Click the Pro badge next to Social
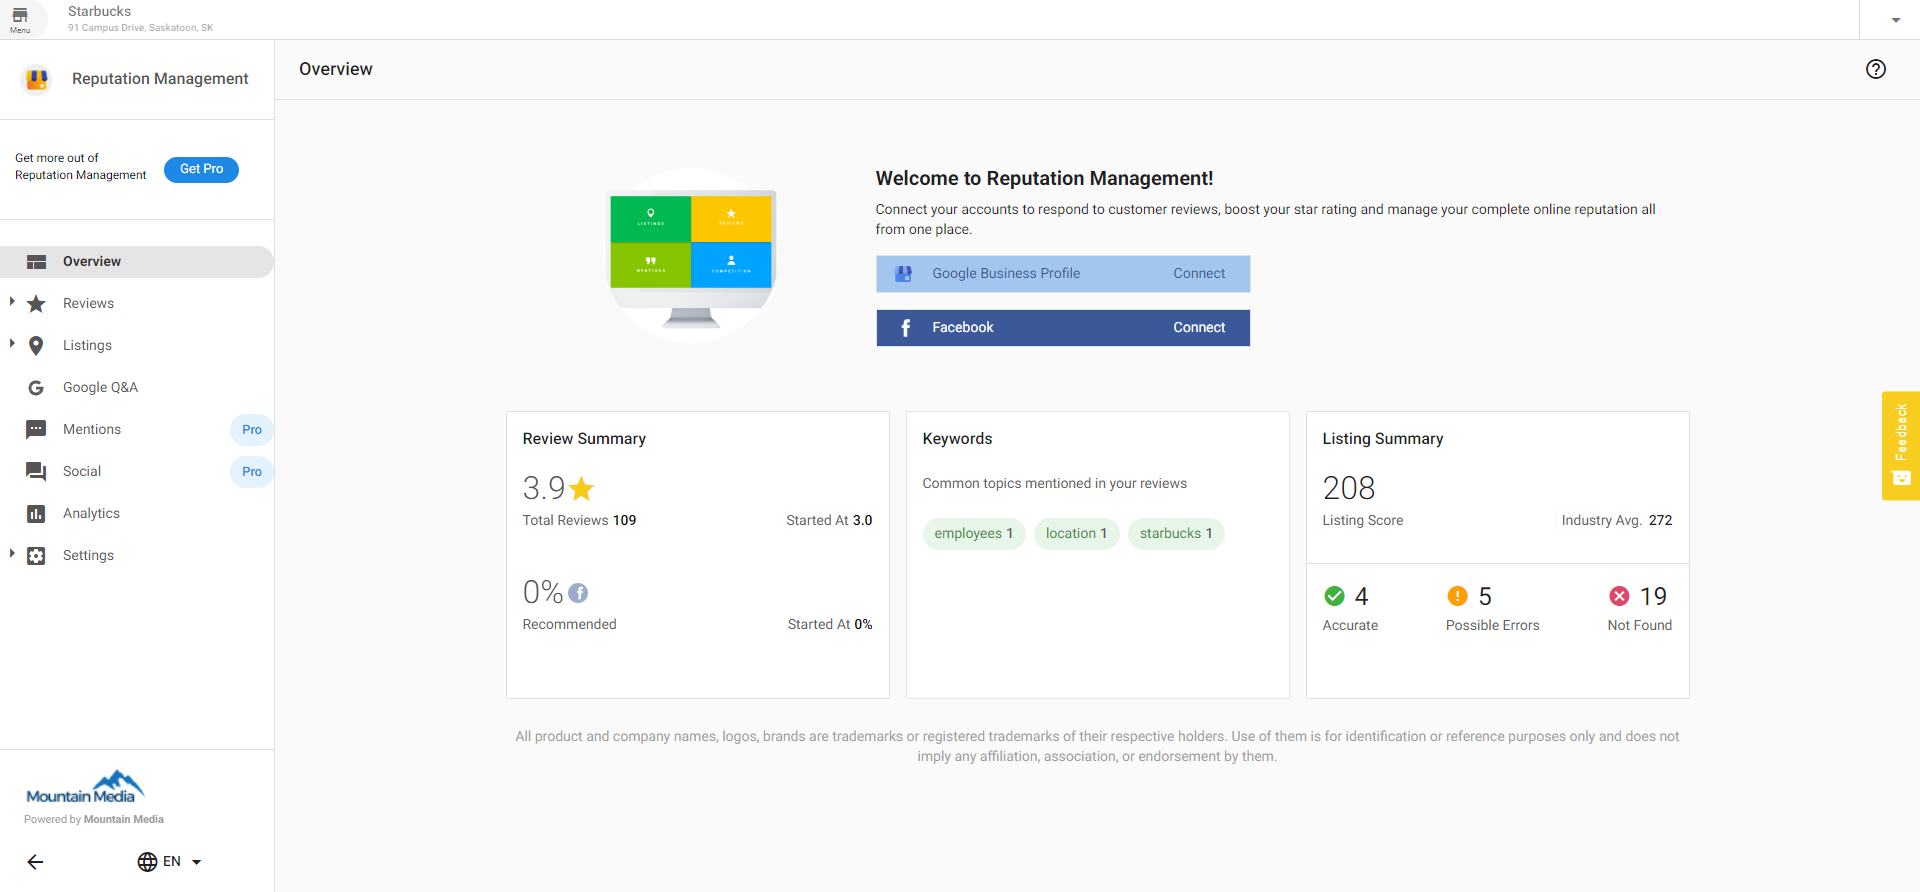The height and width of the screenshot is (892, 1920). [x=251, y=472]
